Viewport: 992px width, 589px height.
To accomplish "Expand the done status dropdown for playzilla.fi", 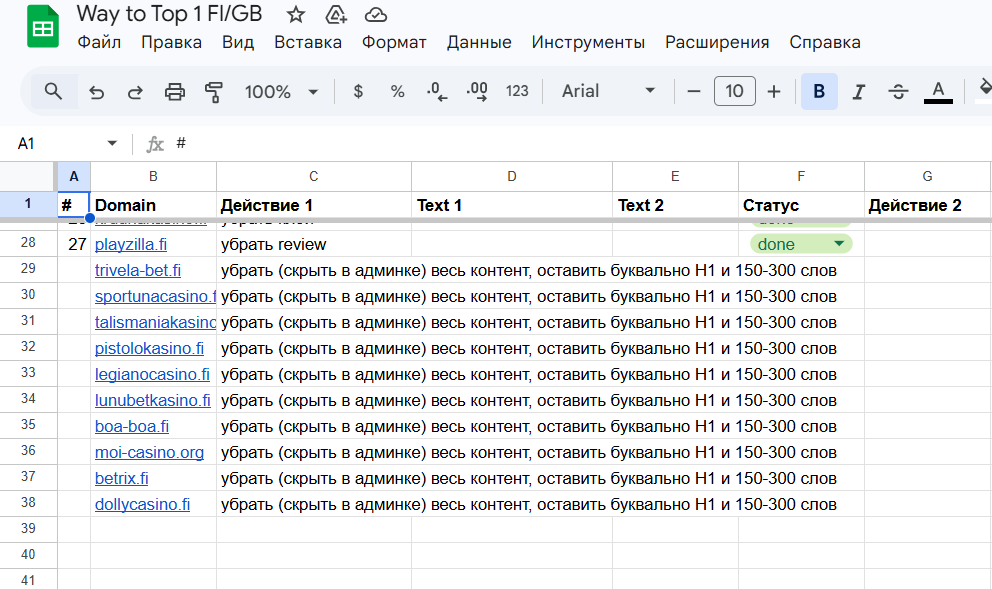I will 839,243.
